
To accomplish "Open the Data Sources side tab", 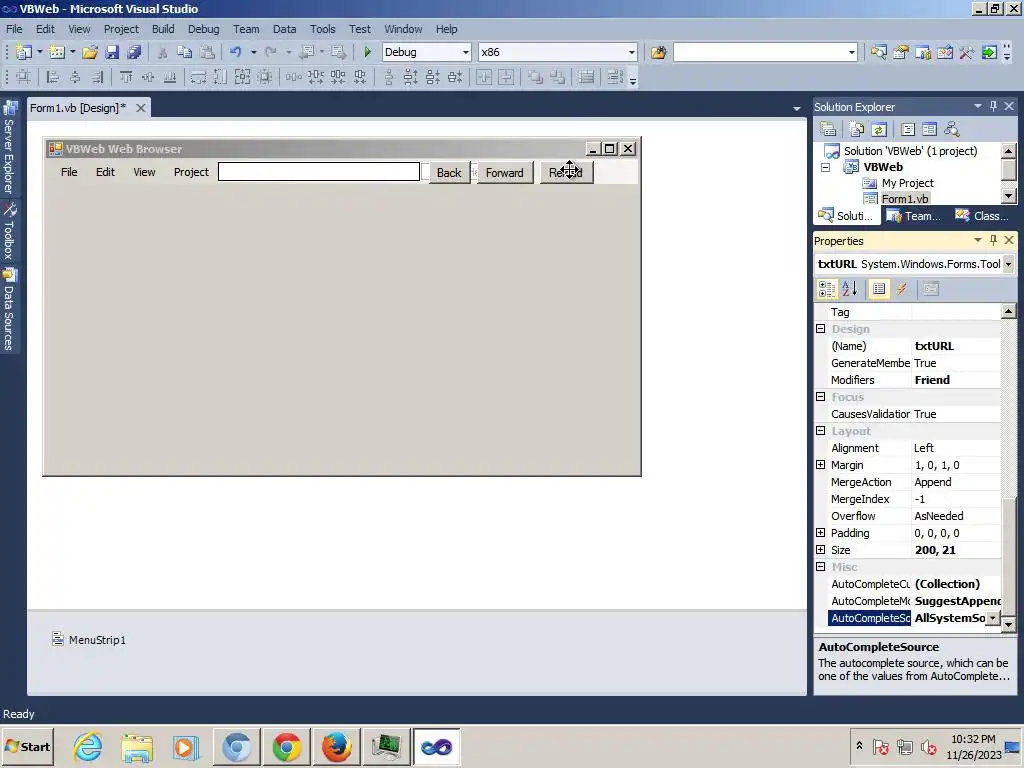I will [9, 310].
